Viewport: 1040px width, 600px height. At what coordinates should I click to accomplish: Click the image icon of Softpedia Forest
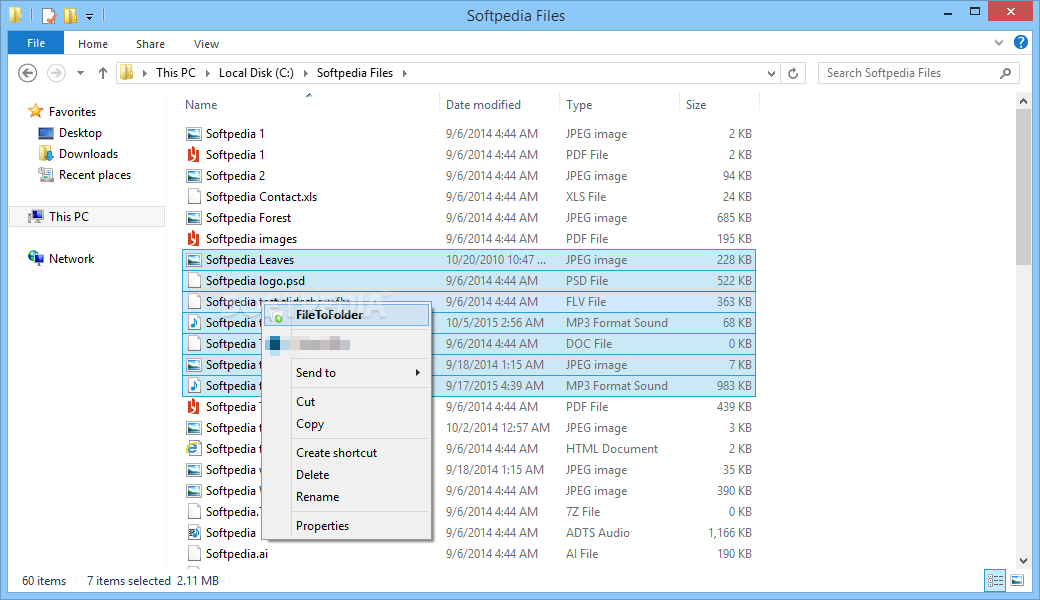(x=194, y=218)
